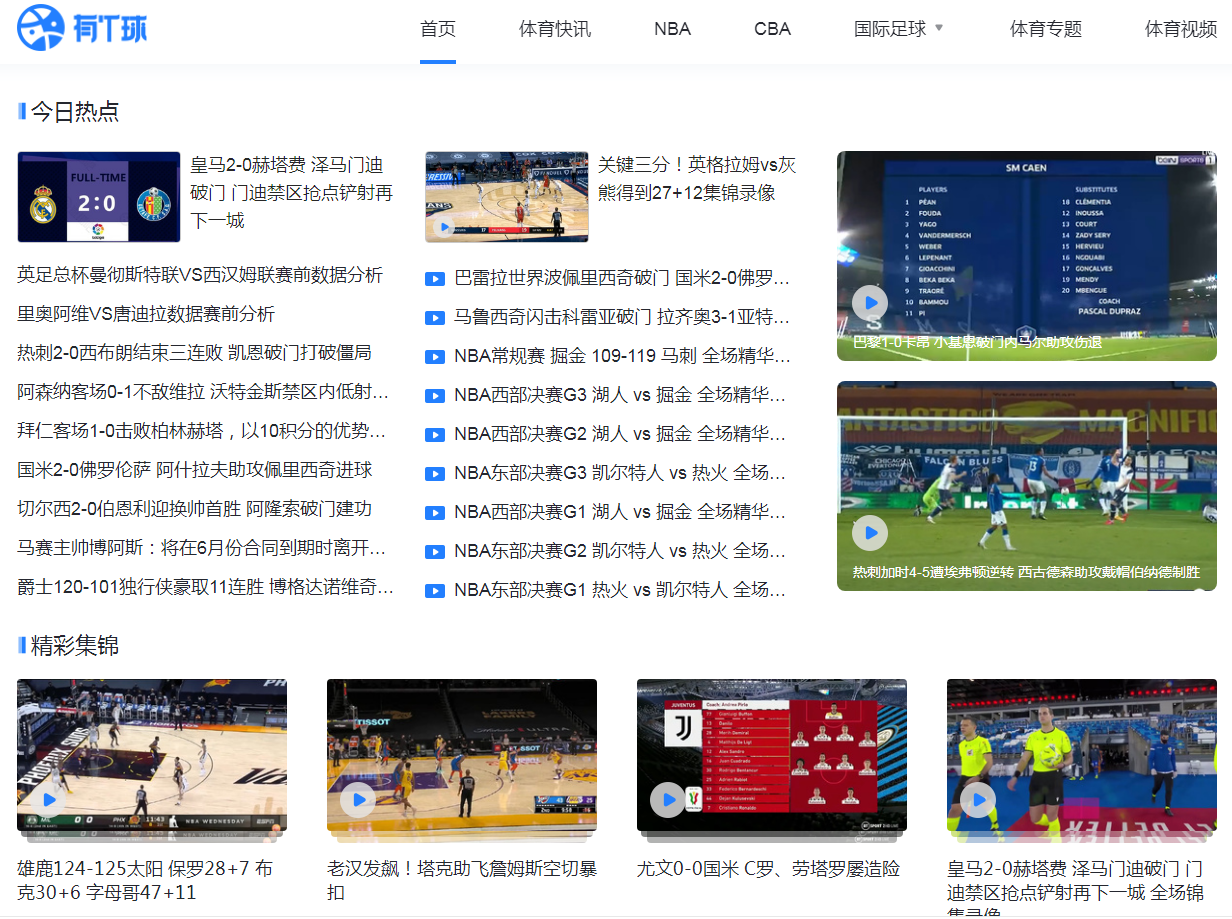Open NBA东部决赛G3 凯尔特人 vs 热火 link
Screen dimensions: 1232x919
[622, 473]
